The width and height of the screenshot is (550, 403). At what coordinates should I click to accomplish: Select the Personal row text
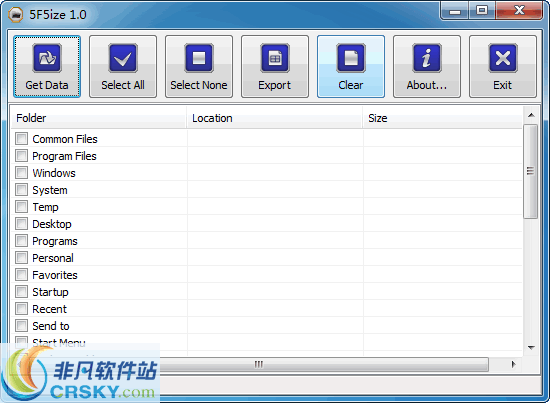tap(53, 258)
